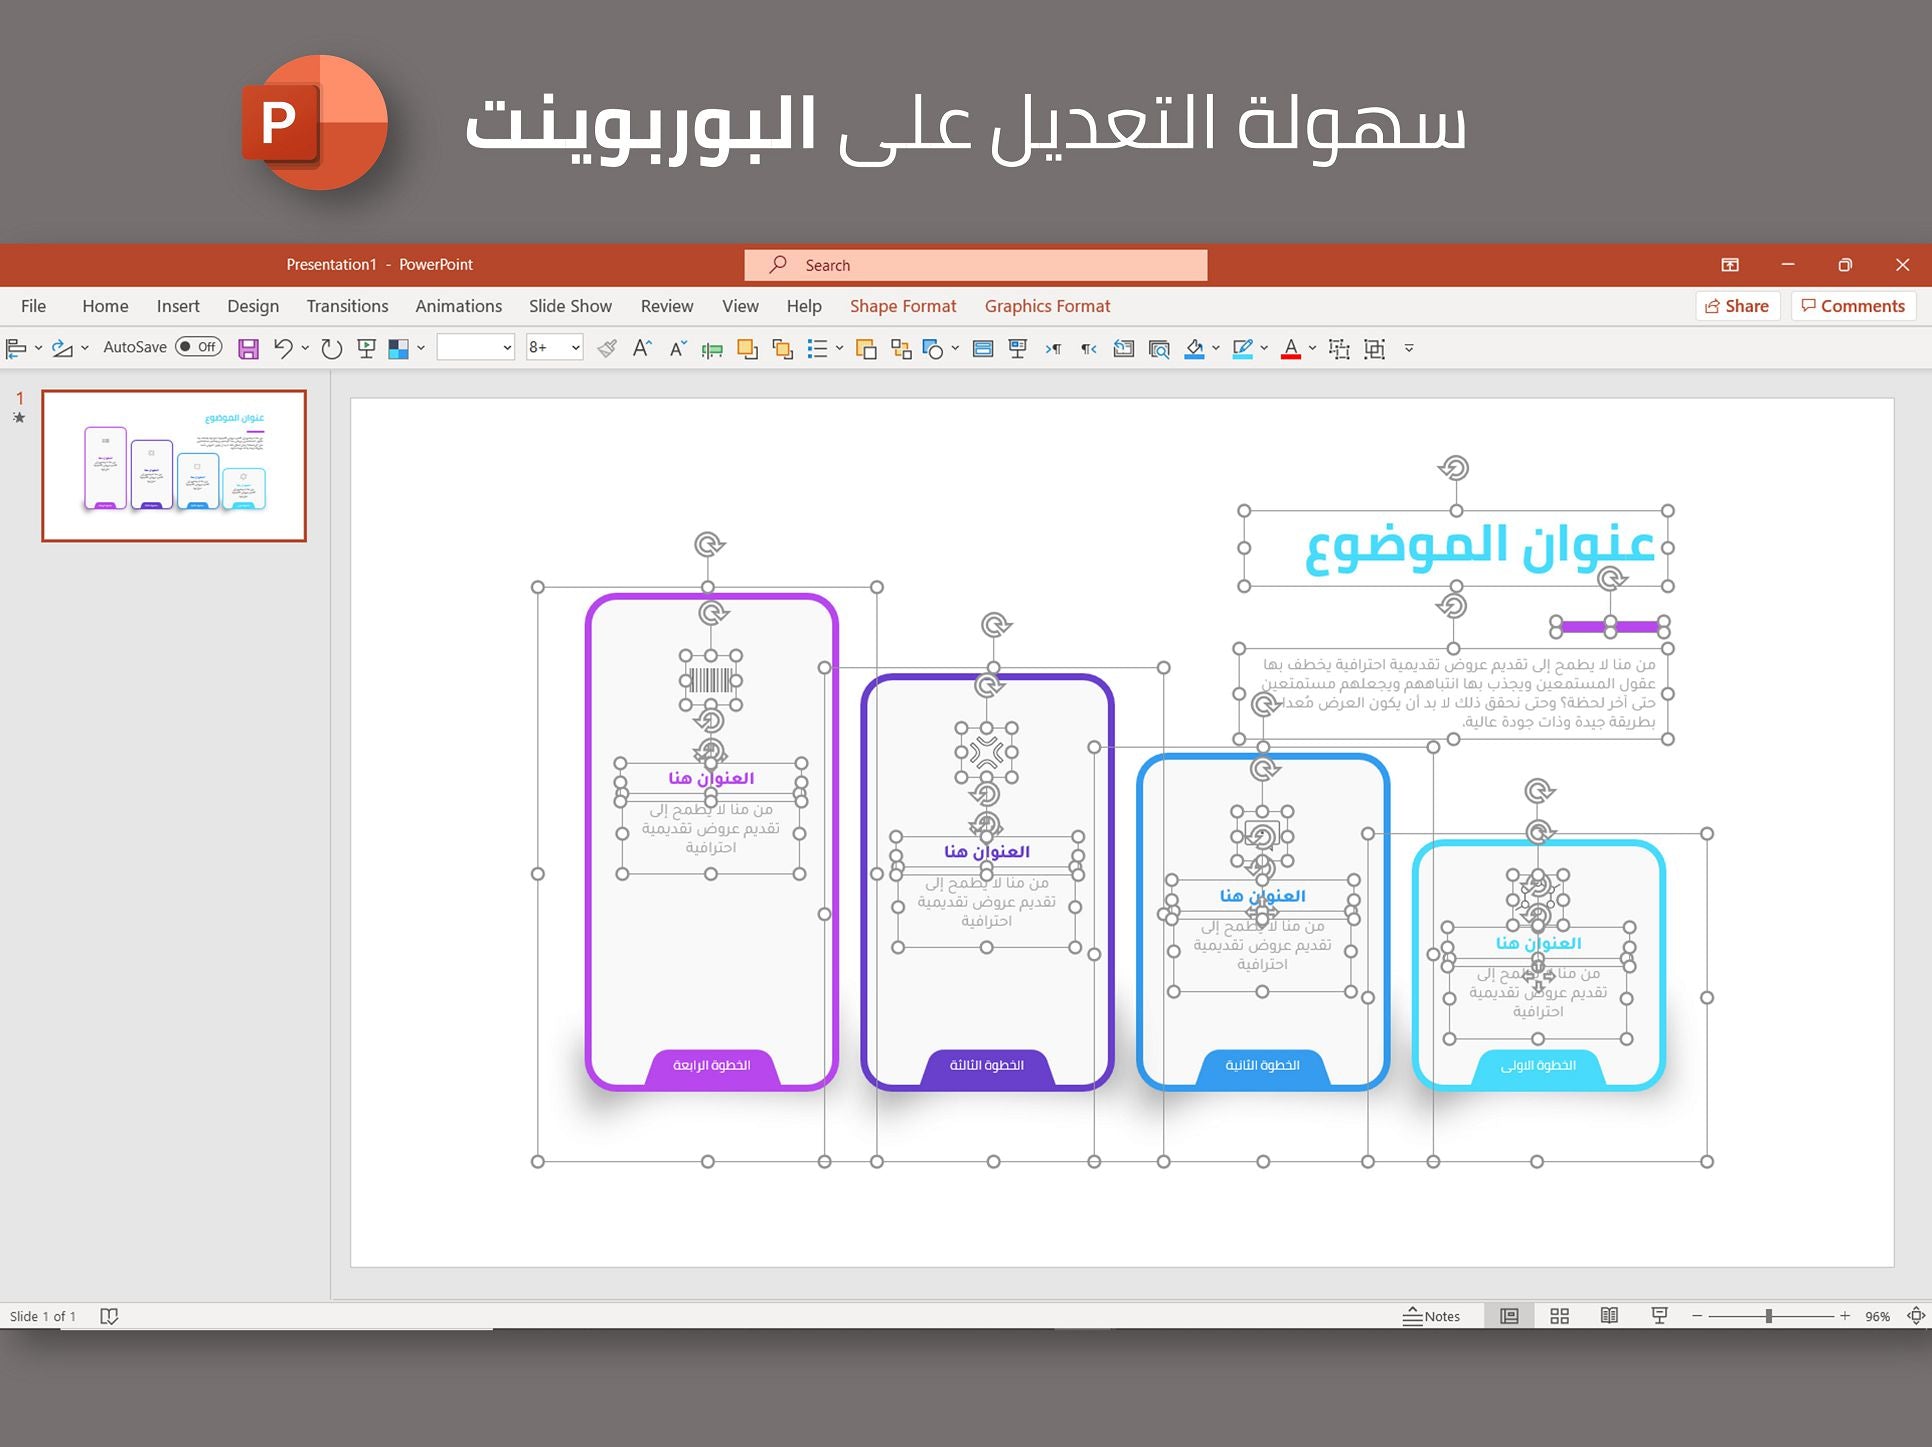Viewport: 1932px width, 1447px height.
Task: Expand the Undo history dropdown arrow
Action: pos(305,348)
